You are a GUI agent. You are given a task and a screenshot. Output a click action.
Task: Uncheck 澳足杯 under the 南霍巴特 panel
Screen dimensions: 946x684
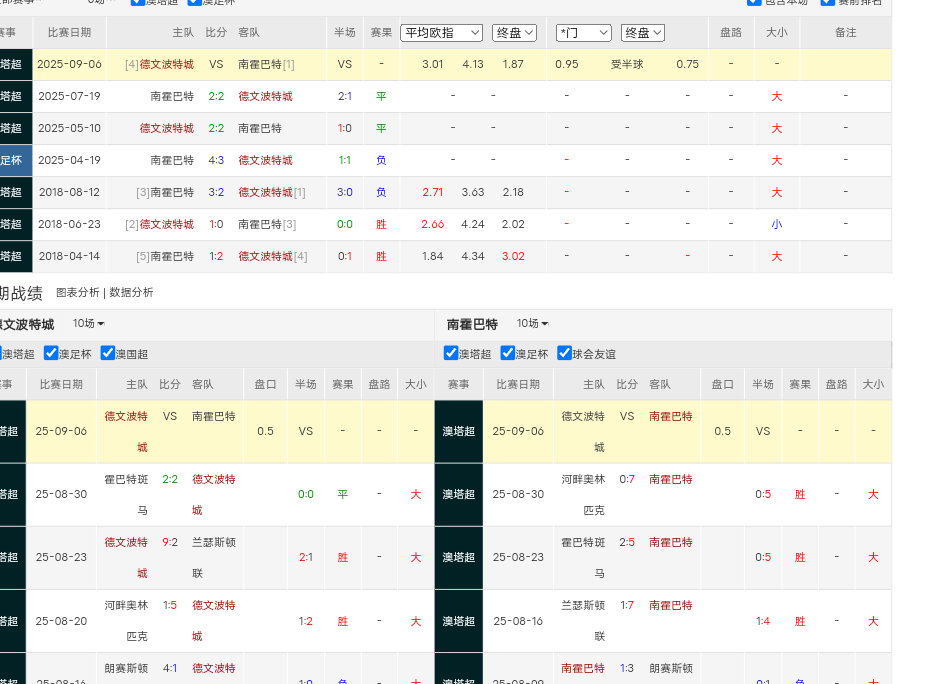click(508, 353)
